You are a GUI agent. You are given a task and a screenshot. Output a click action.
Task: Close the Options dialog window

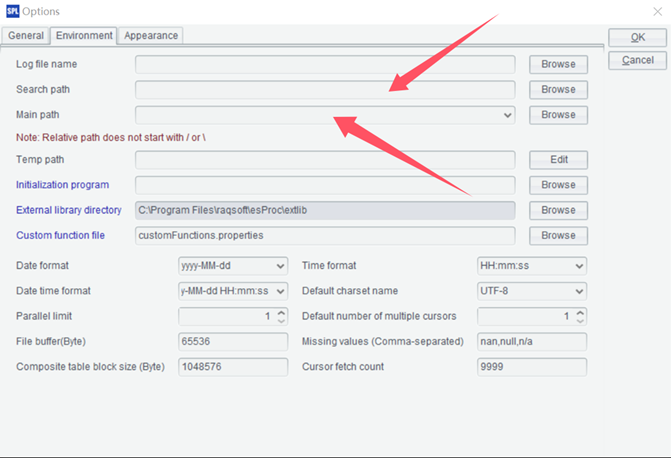pos(656,11)
